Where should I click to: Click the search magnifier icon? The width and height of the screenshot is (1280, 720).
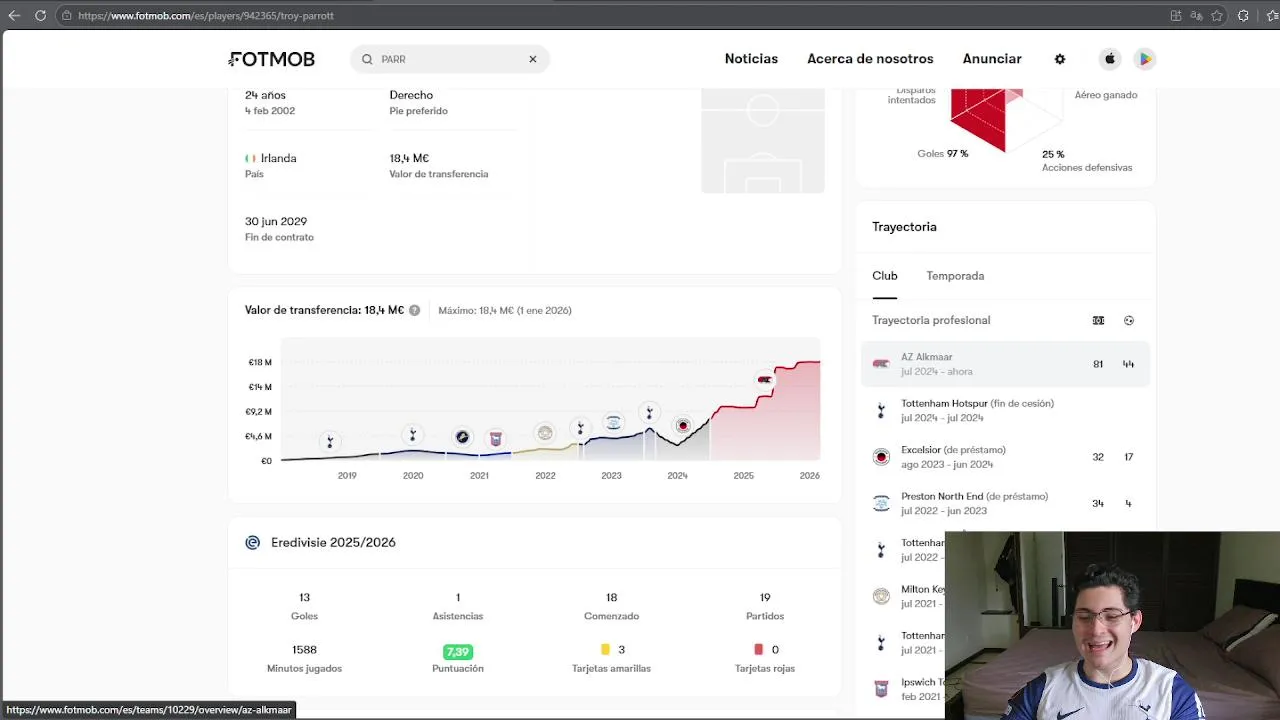(x=367, y=59)
